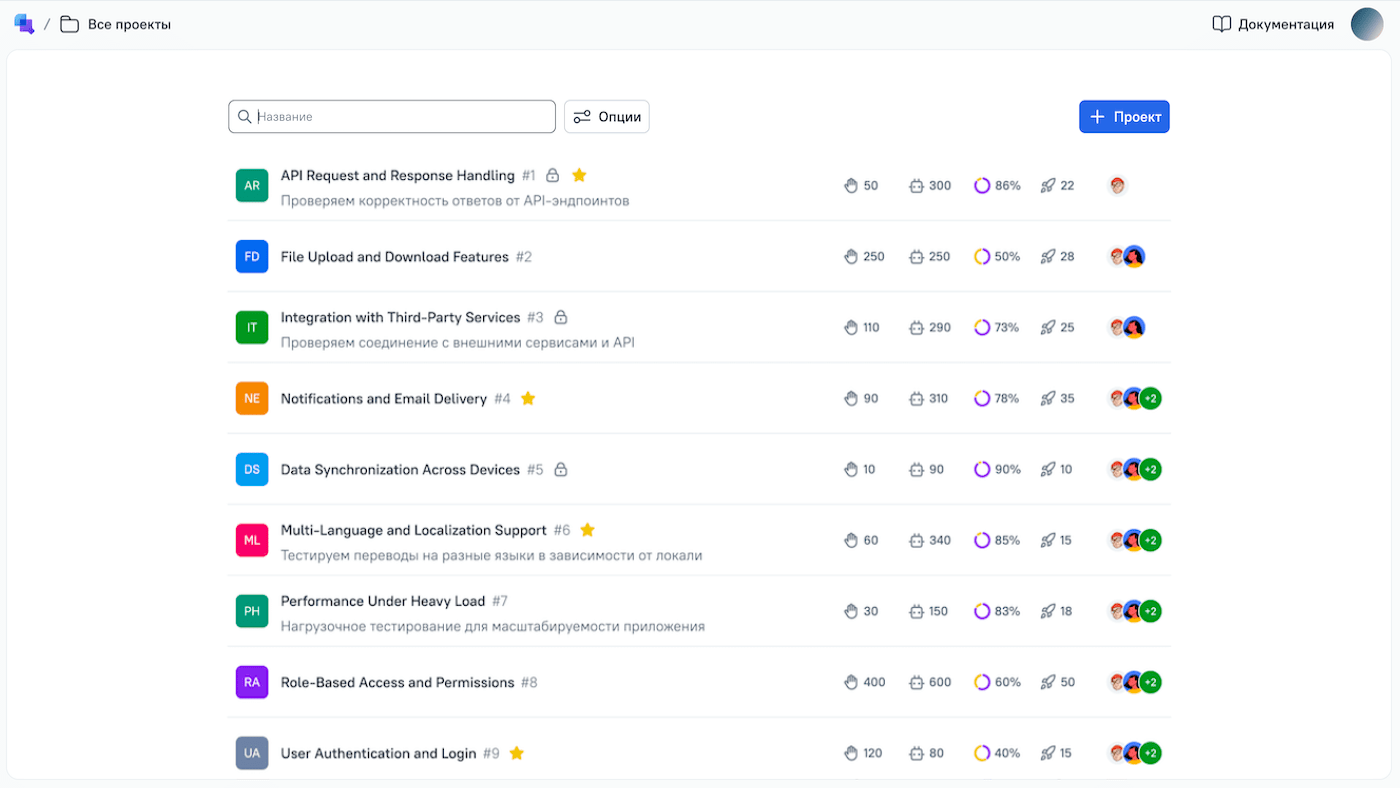Click automated tests robot icon showing 300
The image size is (1400, 788).
pyautogui.click(x=916, y=186)
